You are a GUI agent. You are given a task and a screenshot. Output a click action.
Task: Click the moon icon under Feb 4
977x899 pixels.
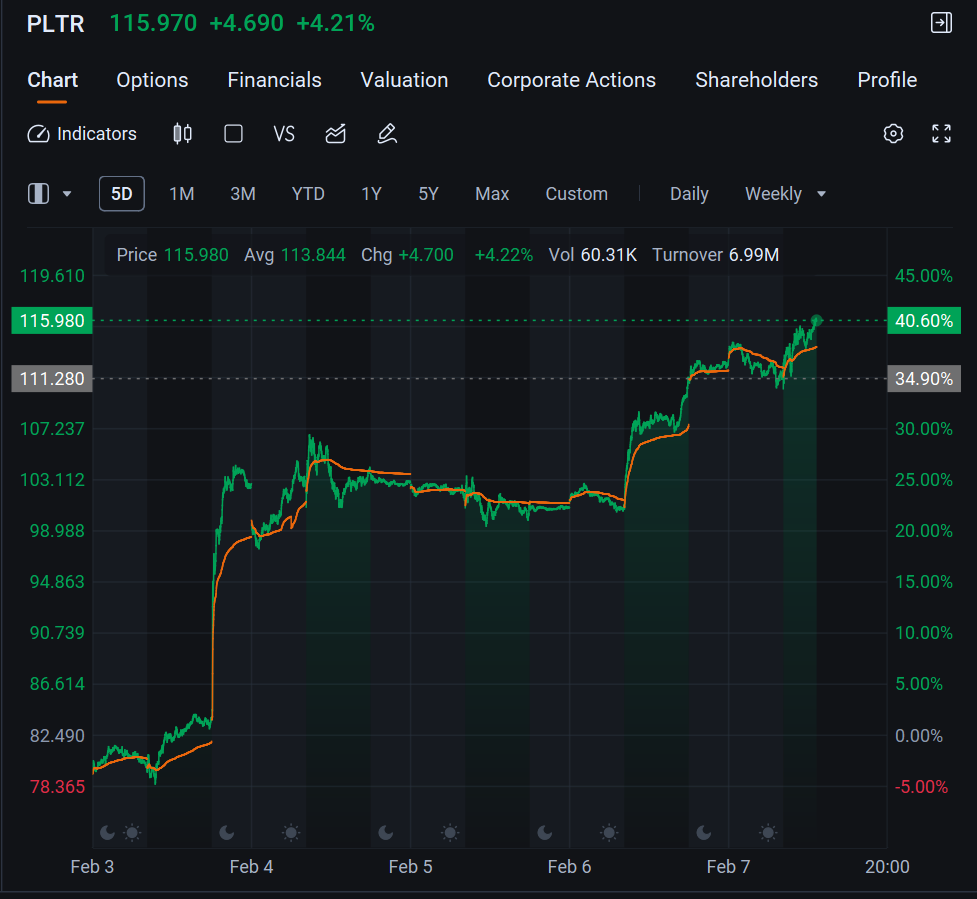pos(227,832)
